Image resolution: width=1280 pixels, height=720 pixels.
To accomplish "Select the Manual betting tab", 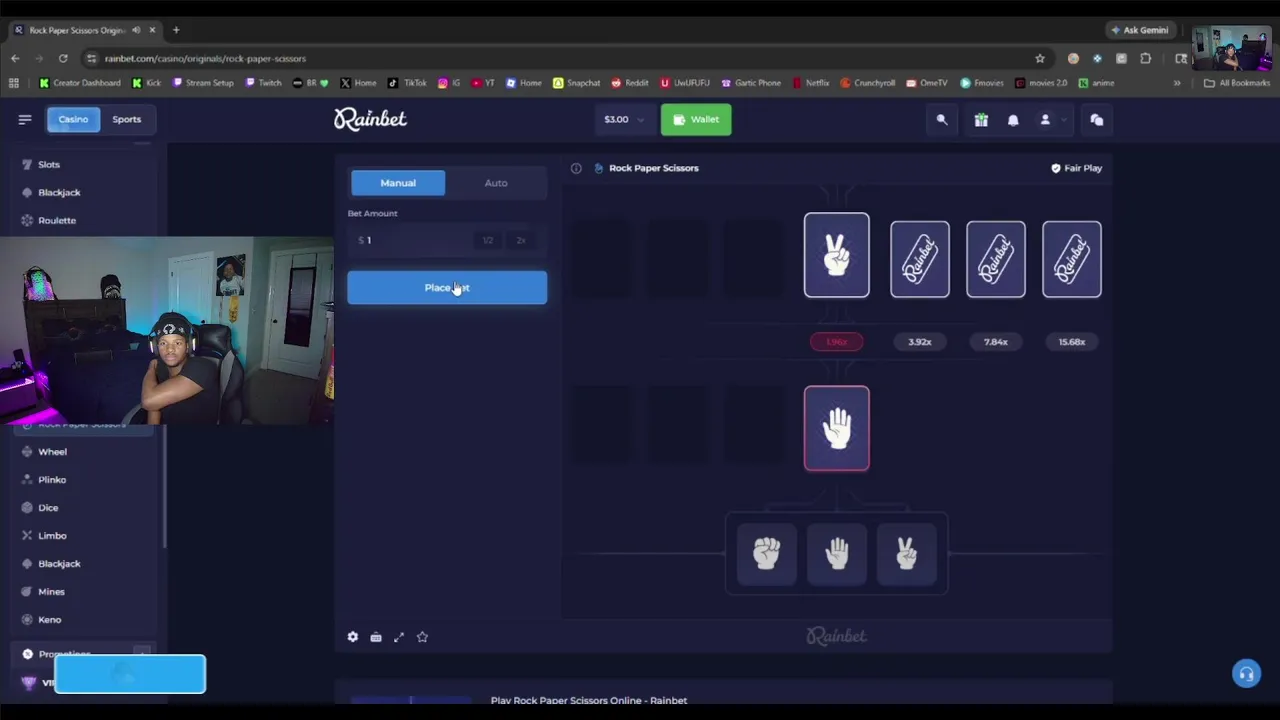I will coord(398,183).
